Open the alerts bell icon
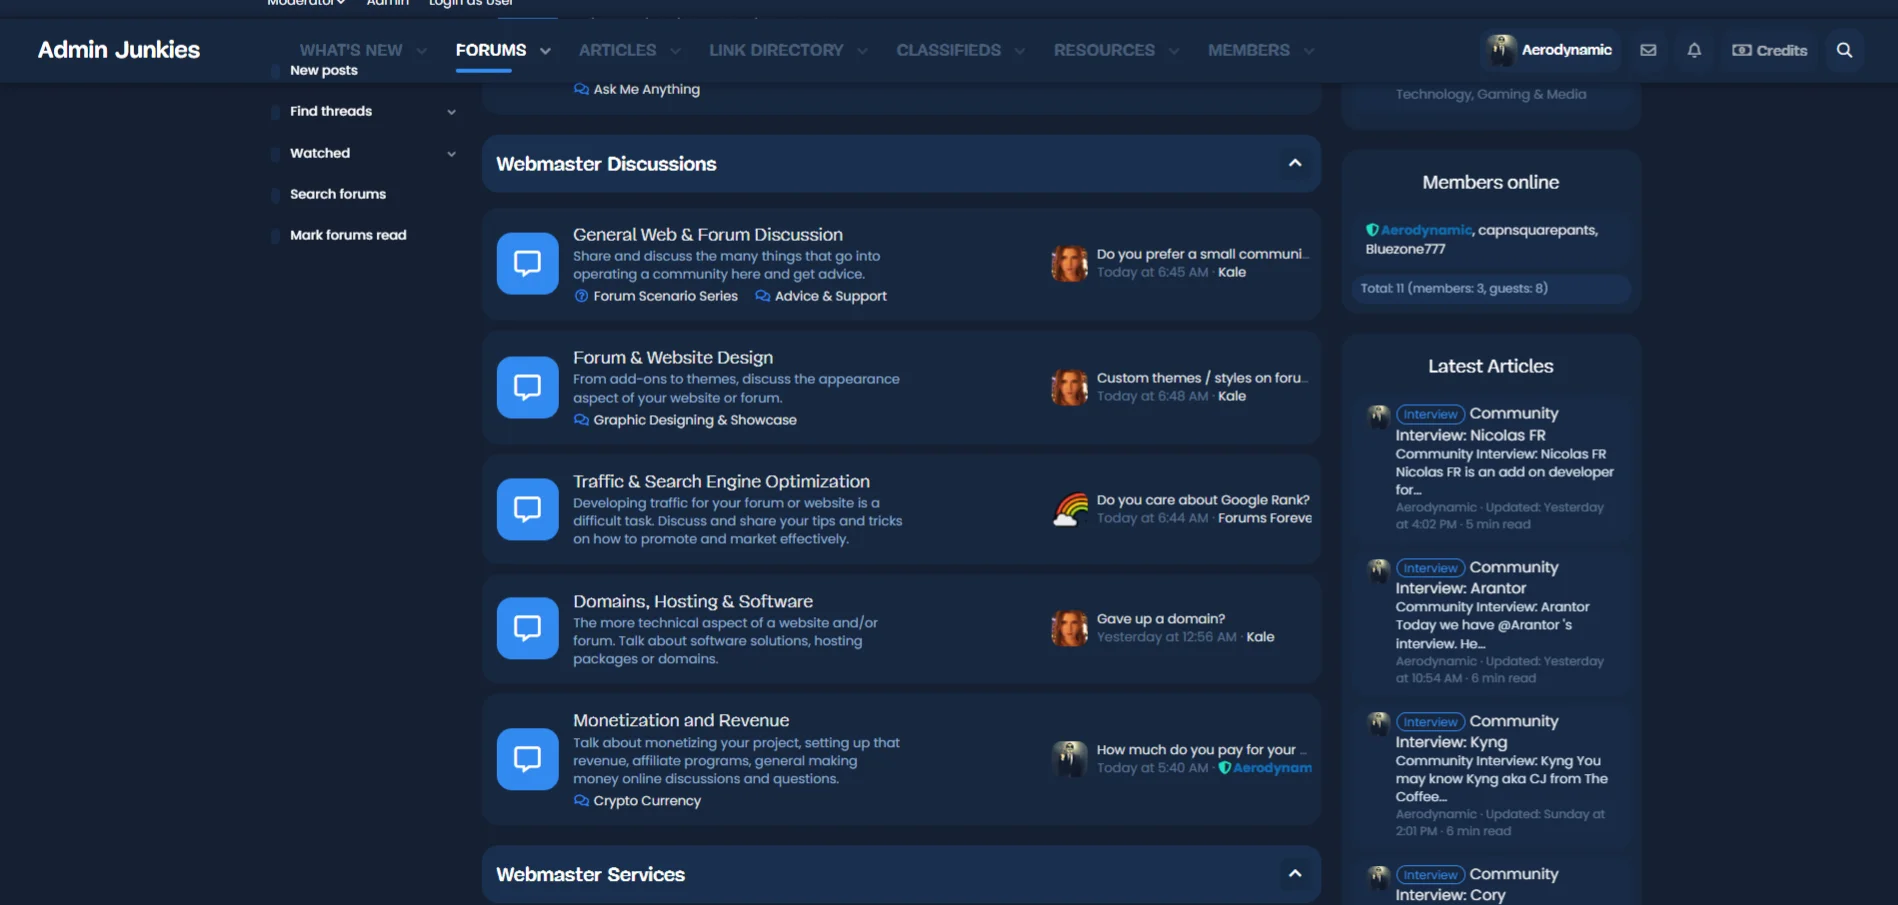 click(x=1694, y=50)
